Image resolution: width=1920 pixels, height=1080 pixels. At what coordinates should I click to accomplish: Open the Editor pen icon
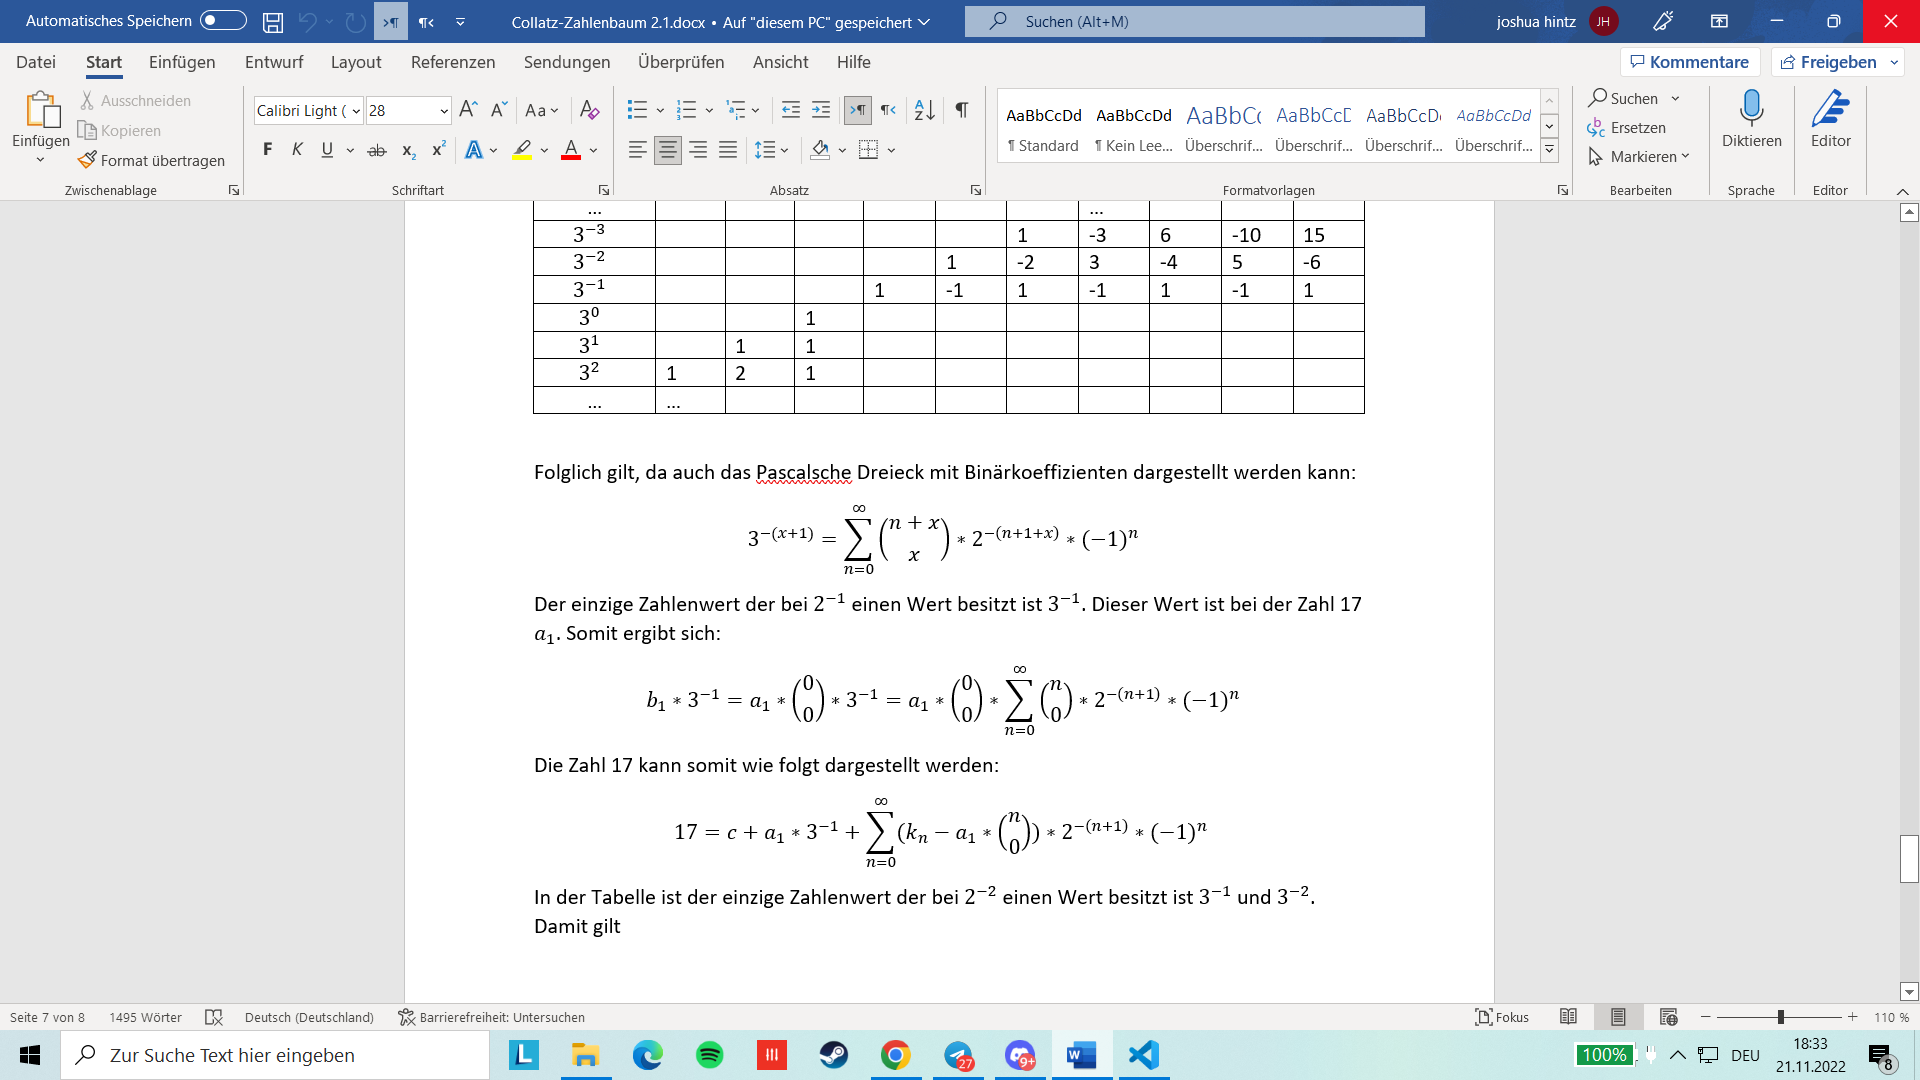point(1830,108)
